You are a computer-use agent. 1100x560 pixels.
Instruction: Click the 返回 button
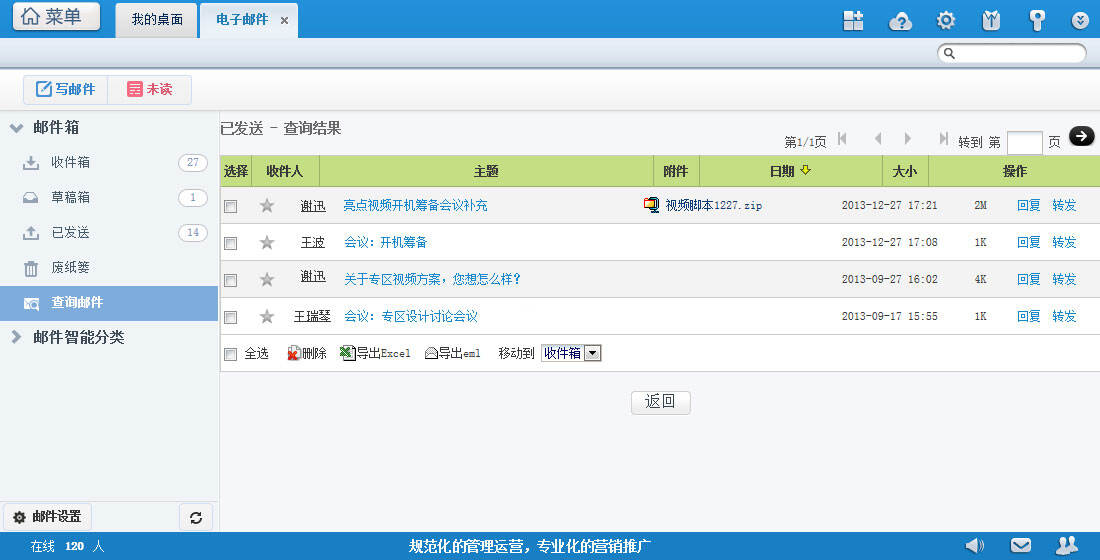click(660, 402)
